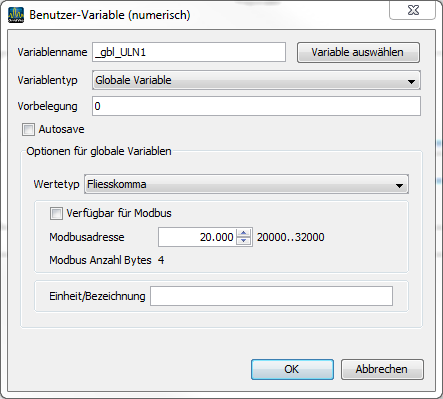Expand the Wertetyp dropdown arrow
Screen dimensions: 443x399
(399, 185)
